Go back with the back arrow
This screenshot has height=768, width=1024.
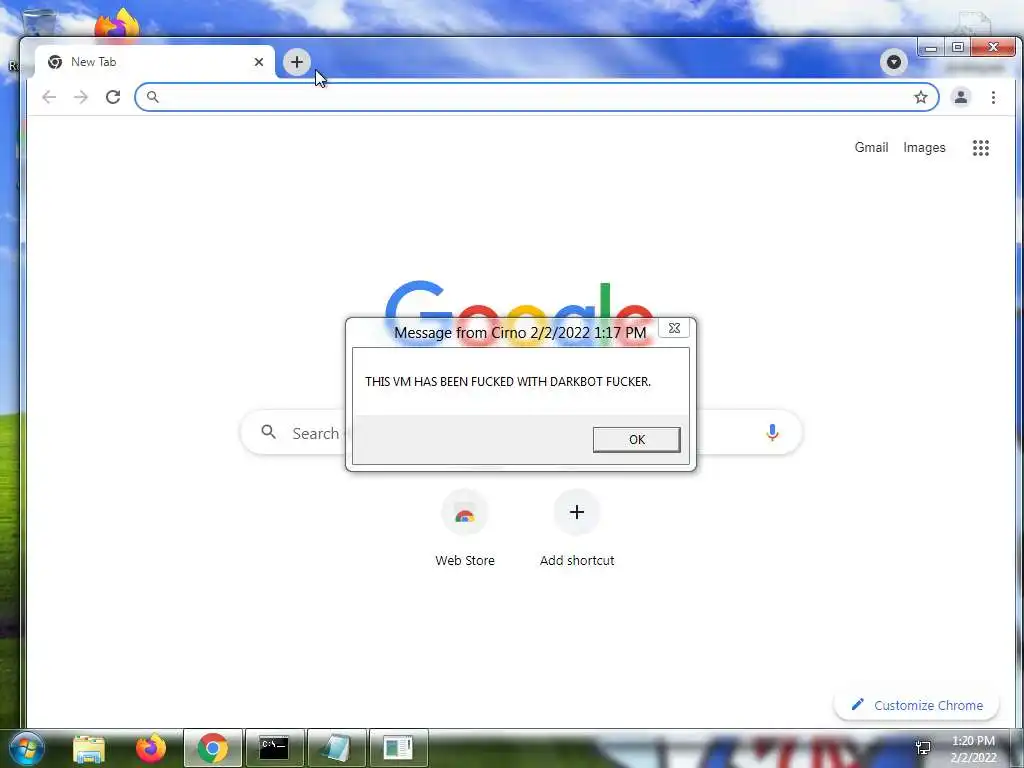(x=49, y=97)
